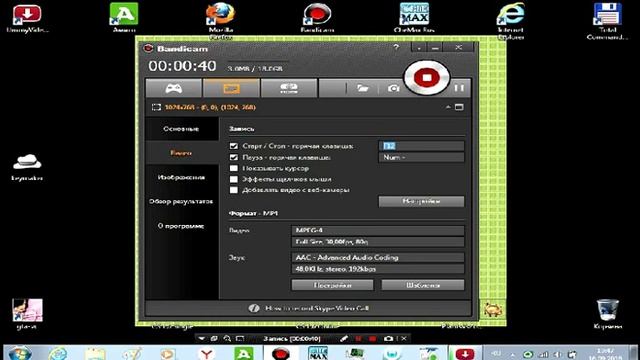
Task: Open the Обзор результатов tab
Action: click(181, 201)
